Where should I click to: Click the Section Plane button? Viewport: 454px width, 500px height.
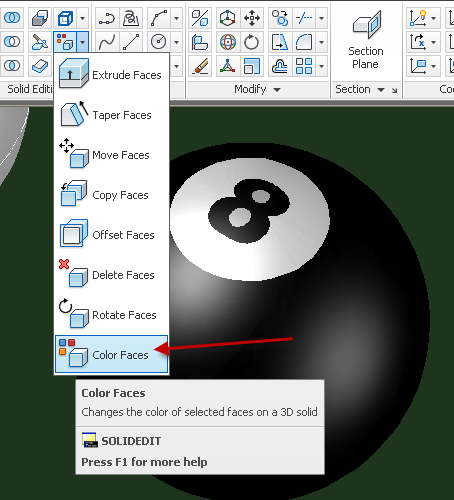point(366,40)
